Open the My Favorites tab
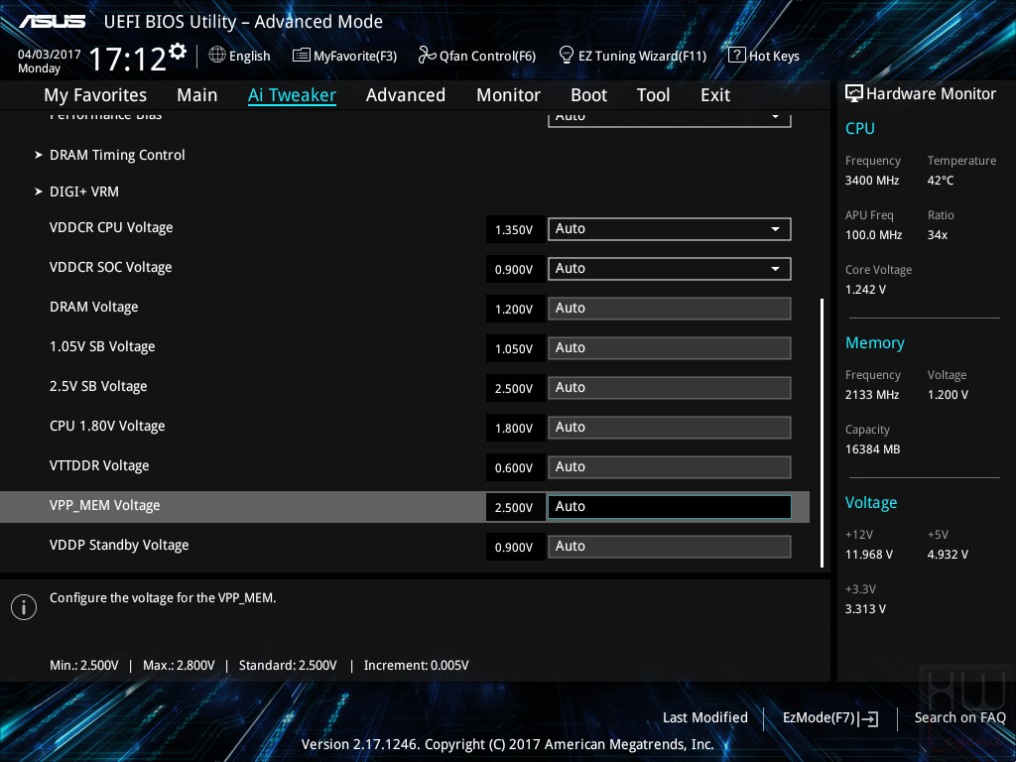Image resolution: width=1016 pixels, height=762 pixels. [95, 95]
